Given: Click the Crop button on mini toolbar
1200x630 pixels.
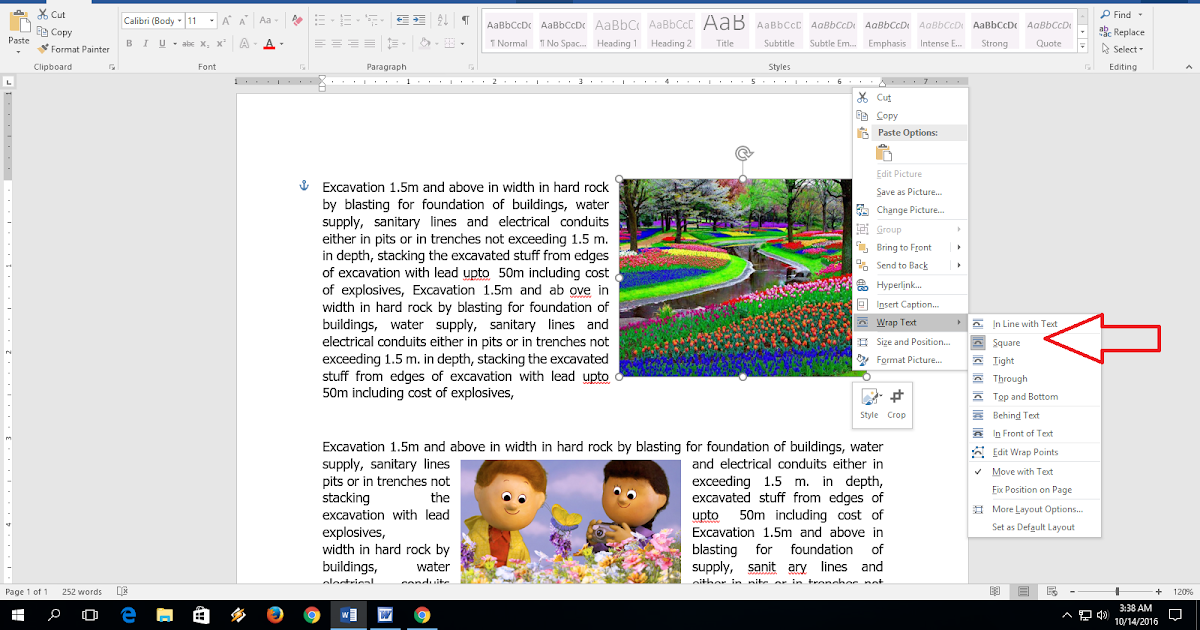Looking at the screenshot, I should [897, 404].
